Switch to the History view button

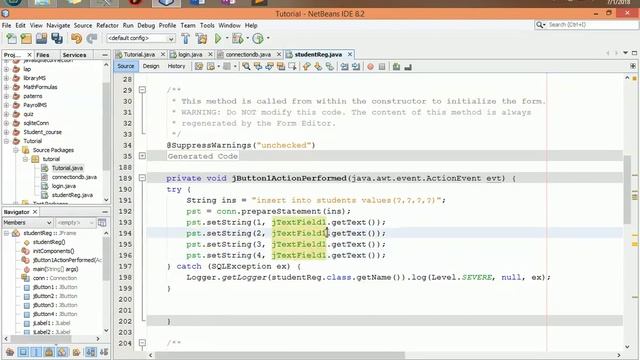click(176, 66)
